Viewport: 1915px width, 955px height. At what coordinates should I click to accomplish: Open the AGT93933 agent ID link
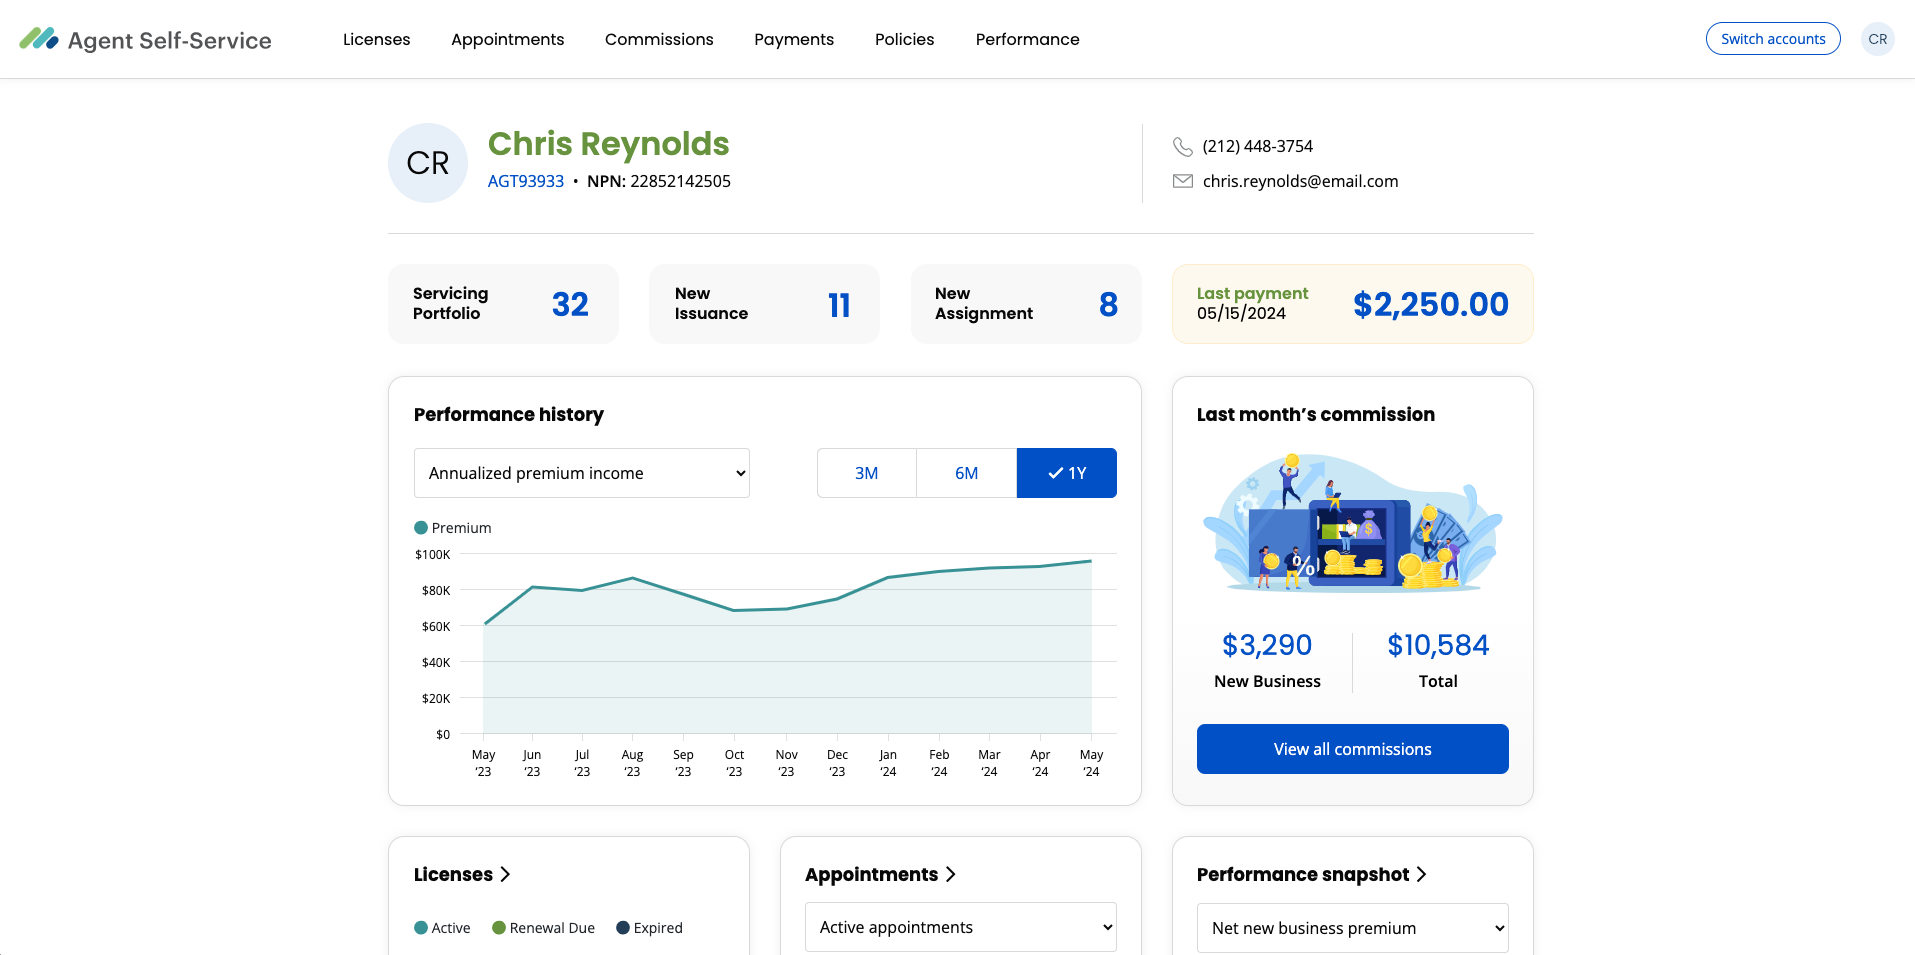tap(525, 181)
